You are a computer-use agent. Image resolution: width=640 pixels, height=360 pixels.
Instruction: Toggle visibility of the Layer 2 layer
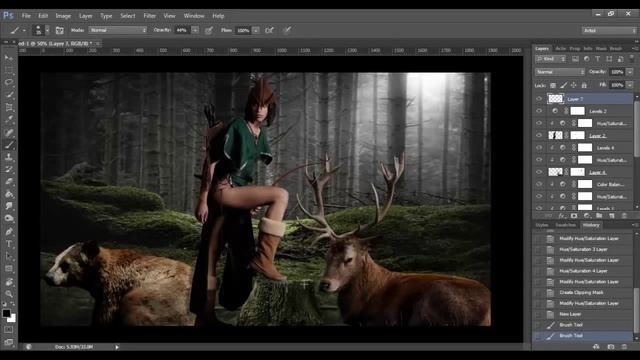539,135
